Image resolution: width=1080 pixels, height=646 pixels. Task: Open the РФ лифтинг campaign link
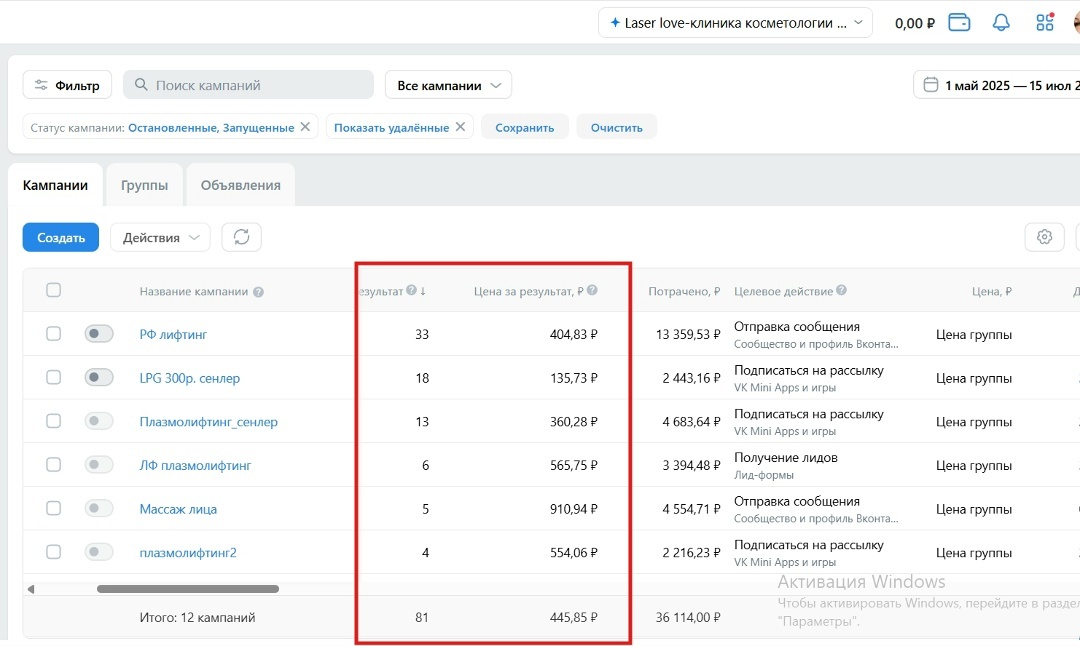[x=173, y=335]
